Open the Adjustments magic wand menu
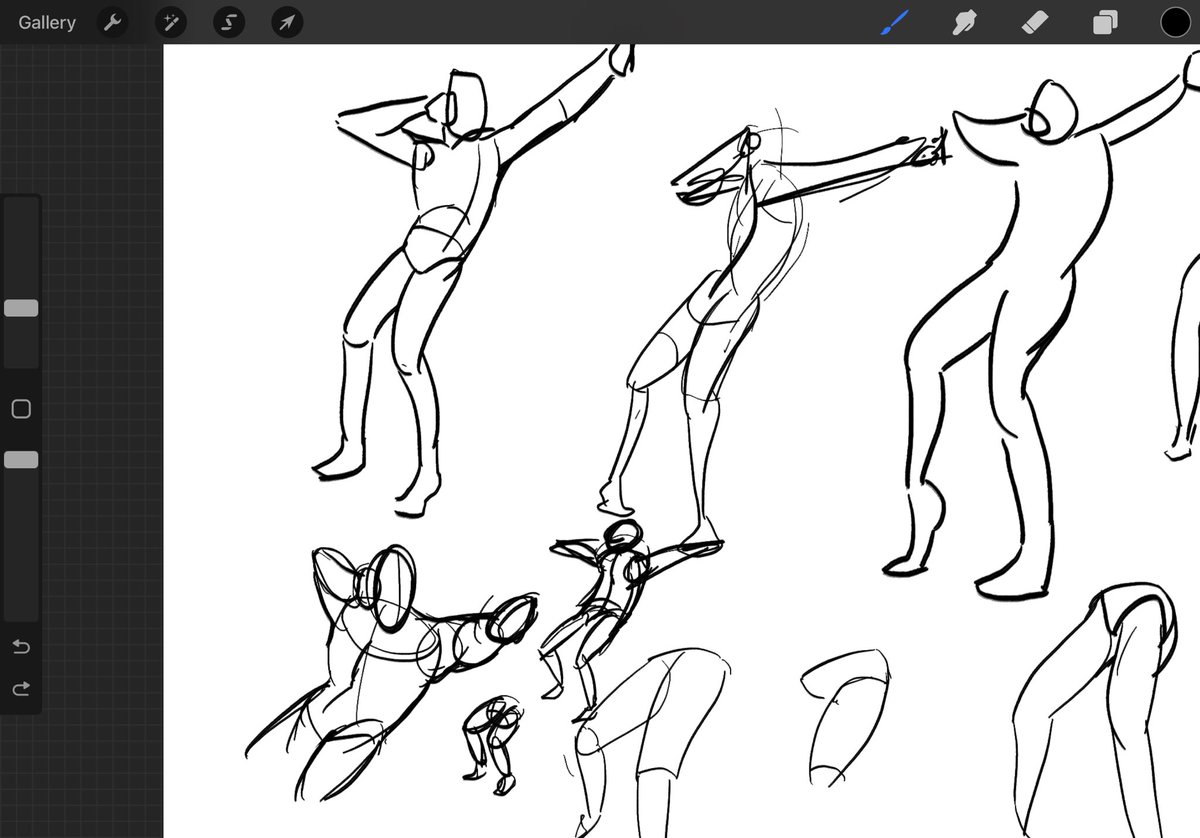This screenshot has width=1200, height=838. point(171,22)
